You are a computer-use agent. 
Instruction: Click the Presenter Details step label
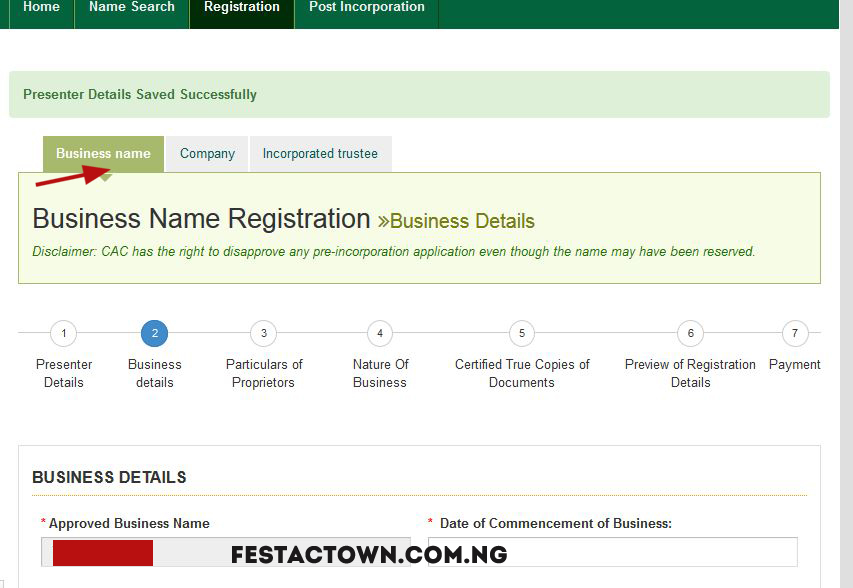click(64, 373)
